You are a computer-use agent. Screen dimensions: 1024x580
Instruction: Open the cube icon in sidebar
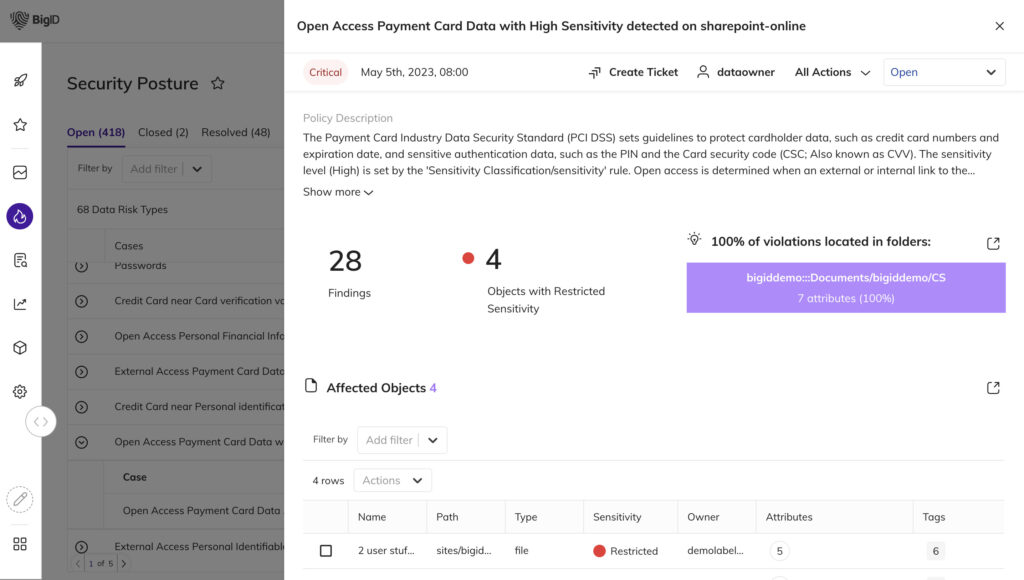[x=20, y=348]
